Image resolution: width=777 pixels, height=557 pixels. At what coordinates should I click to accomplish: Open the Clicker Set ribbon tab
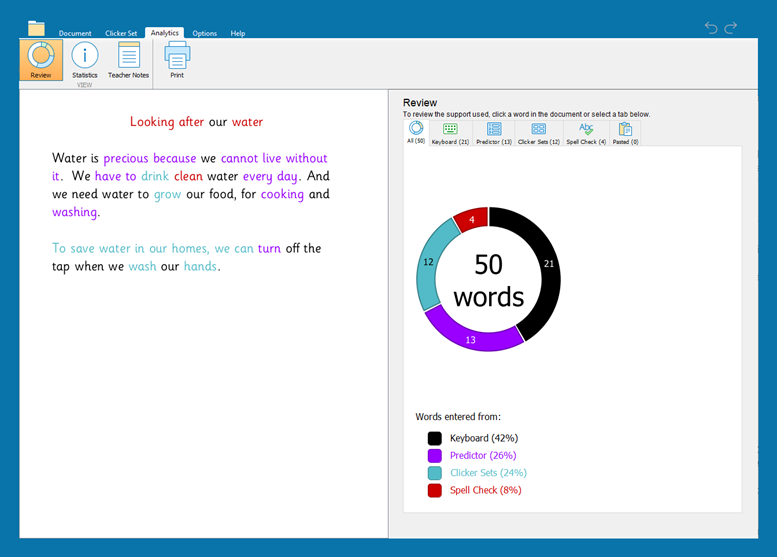(x=122, y=33)
